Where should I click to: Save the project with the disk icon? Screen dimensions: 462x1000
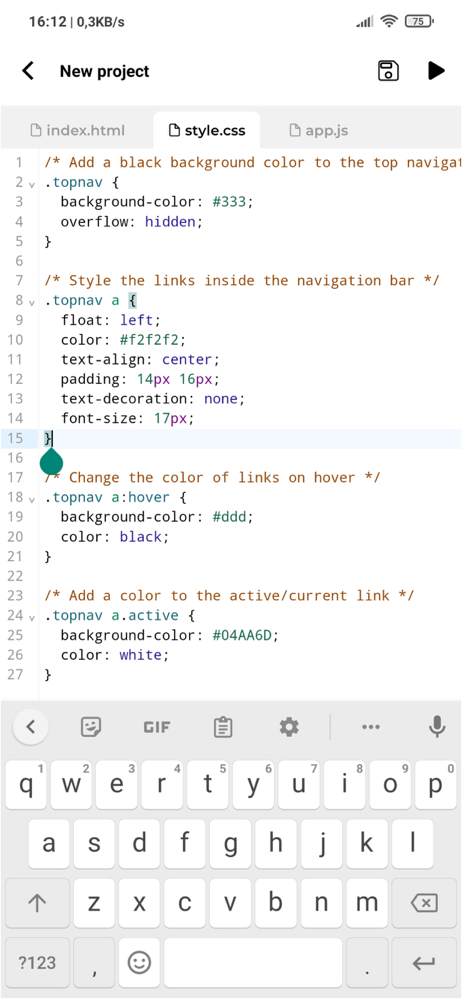tap(388, 71)
